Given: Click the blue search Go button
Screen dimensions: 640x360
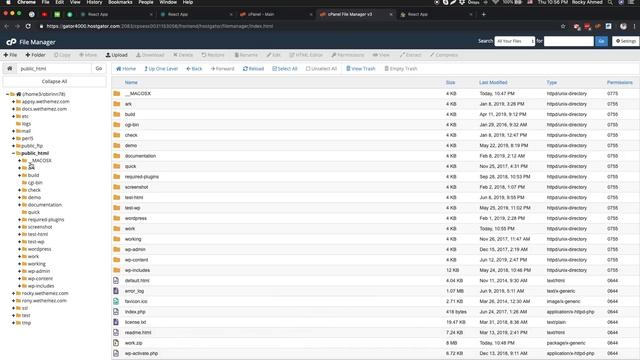Looking at the screenshot, I should point(601,41).
